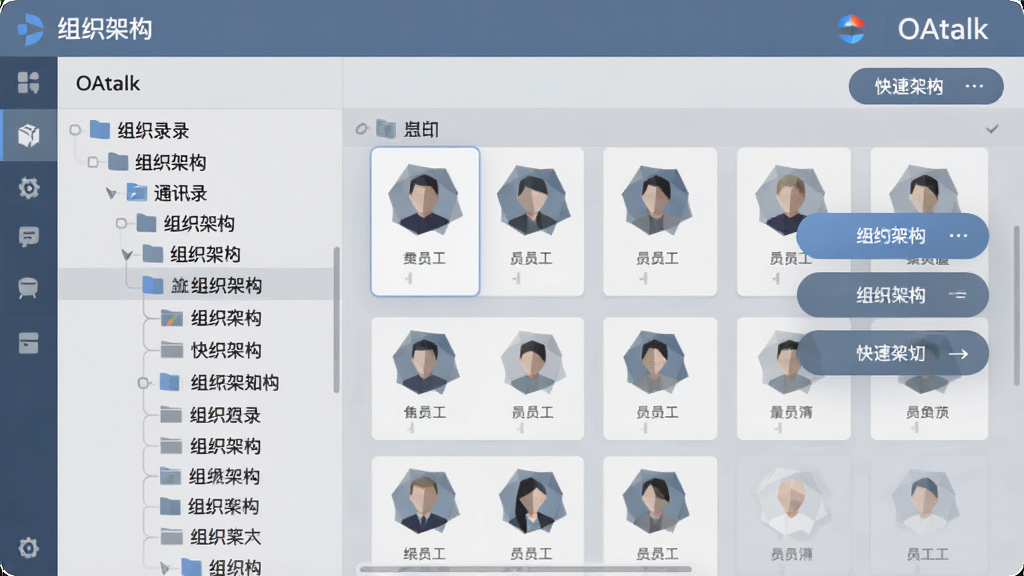Click the employee grid vertical scrollbar

tap(1016, 305)
